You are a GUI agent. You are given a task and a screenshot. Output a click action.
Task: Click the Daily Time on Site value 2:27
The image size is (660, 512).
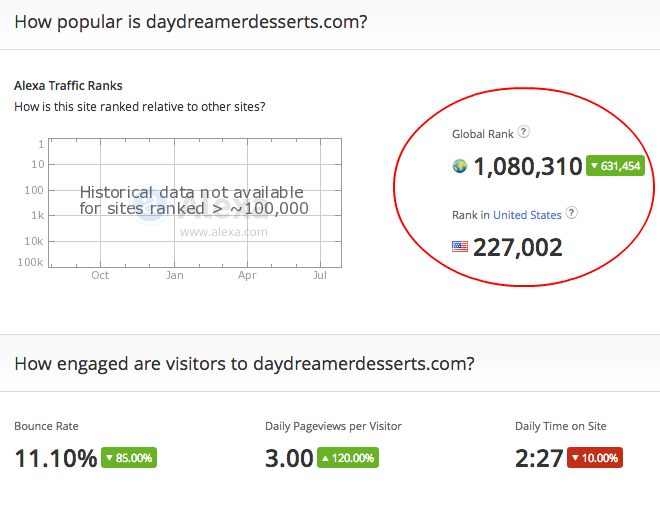(x=539, y=458)
